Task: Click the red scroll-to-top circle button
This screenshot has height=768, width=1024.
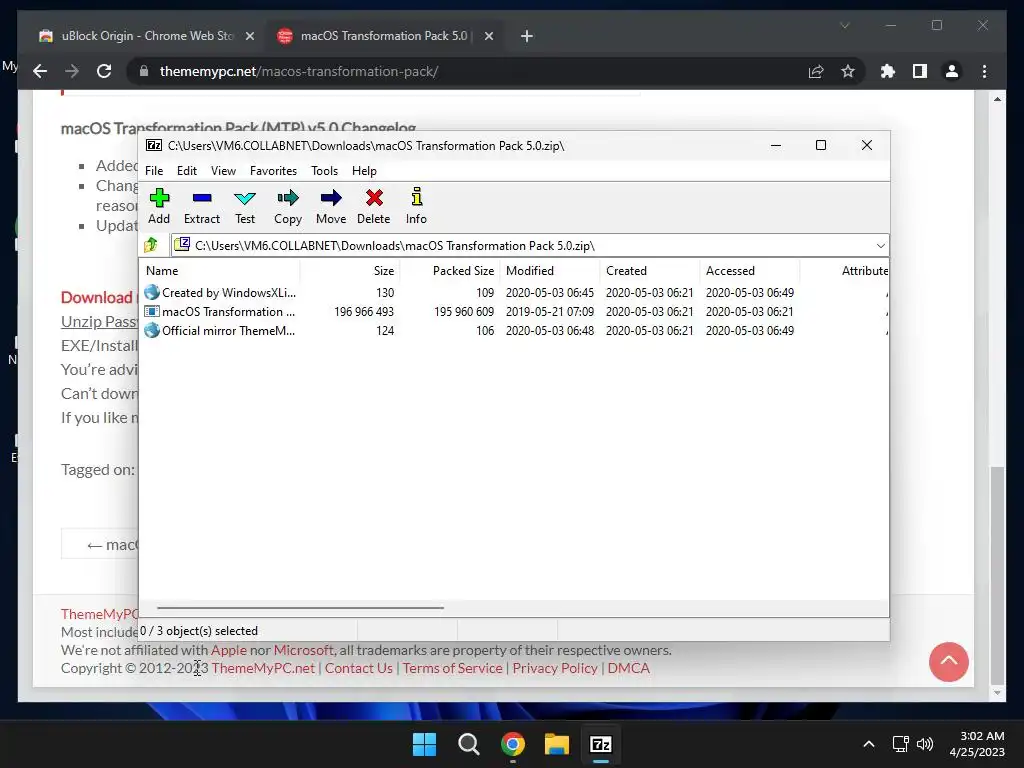Action: [x=948, y=662]
